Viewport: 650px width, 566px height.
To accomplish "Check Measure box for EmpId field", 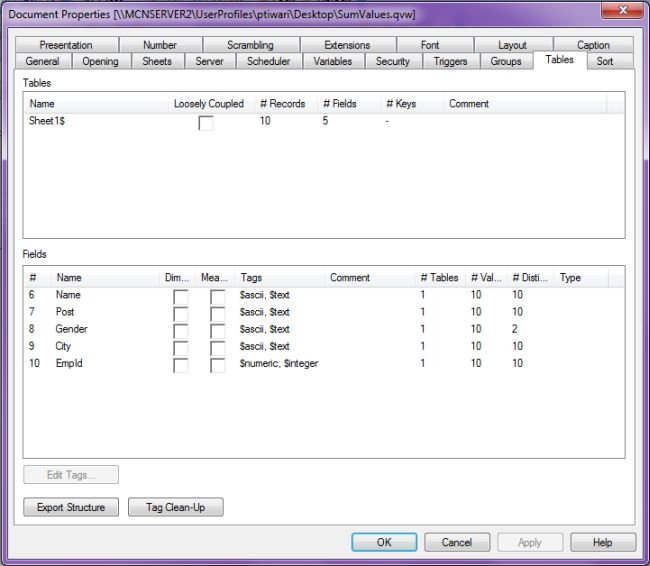I will 217,365.
